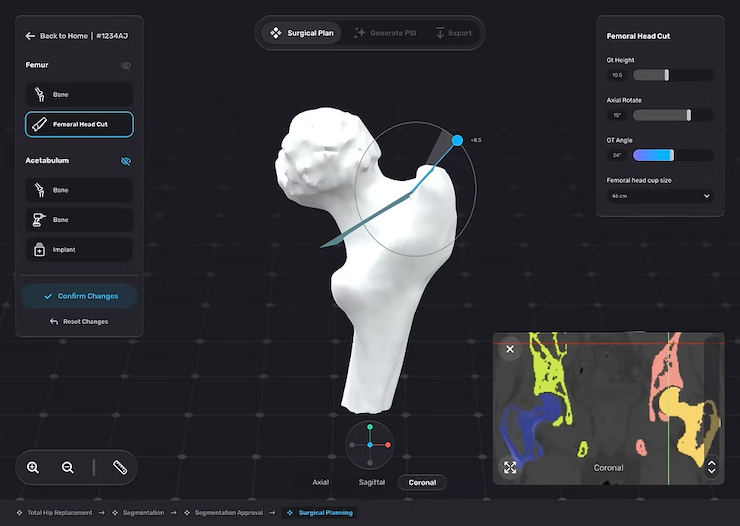This screenshot has height=526, width=740.
Task: Expand the CT preview to fullscreen
Action: point(510,468)
